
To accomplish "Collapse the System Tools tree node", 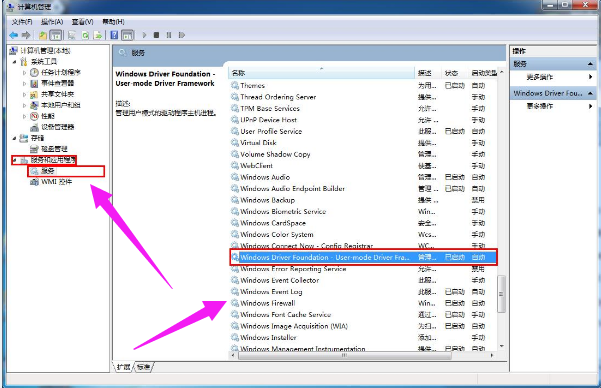I will tap(14, 62).
